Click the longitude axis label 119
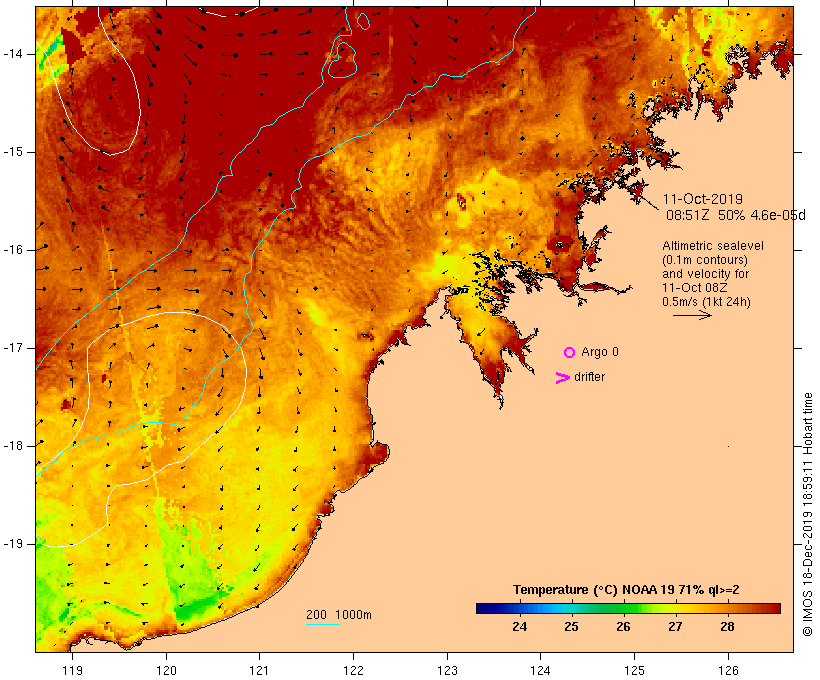The width and height of the screenshot is (820, 680). [x=72, y=671]
